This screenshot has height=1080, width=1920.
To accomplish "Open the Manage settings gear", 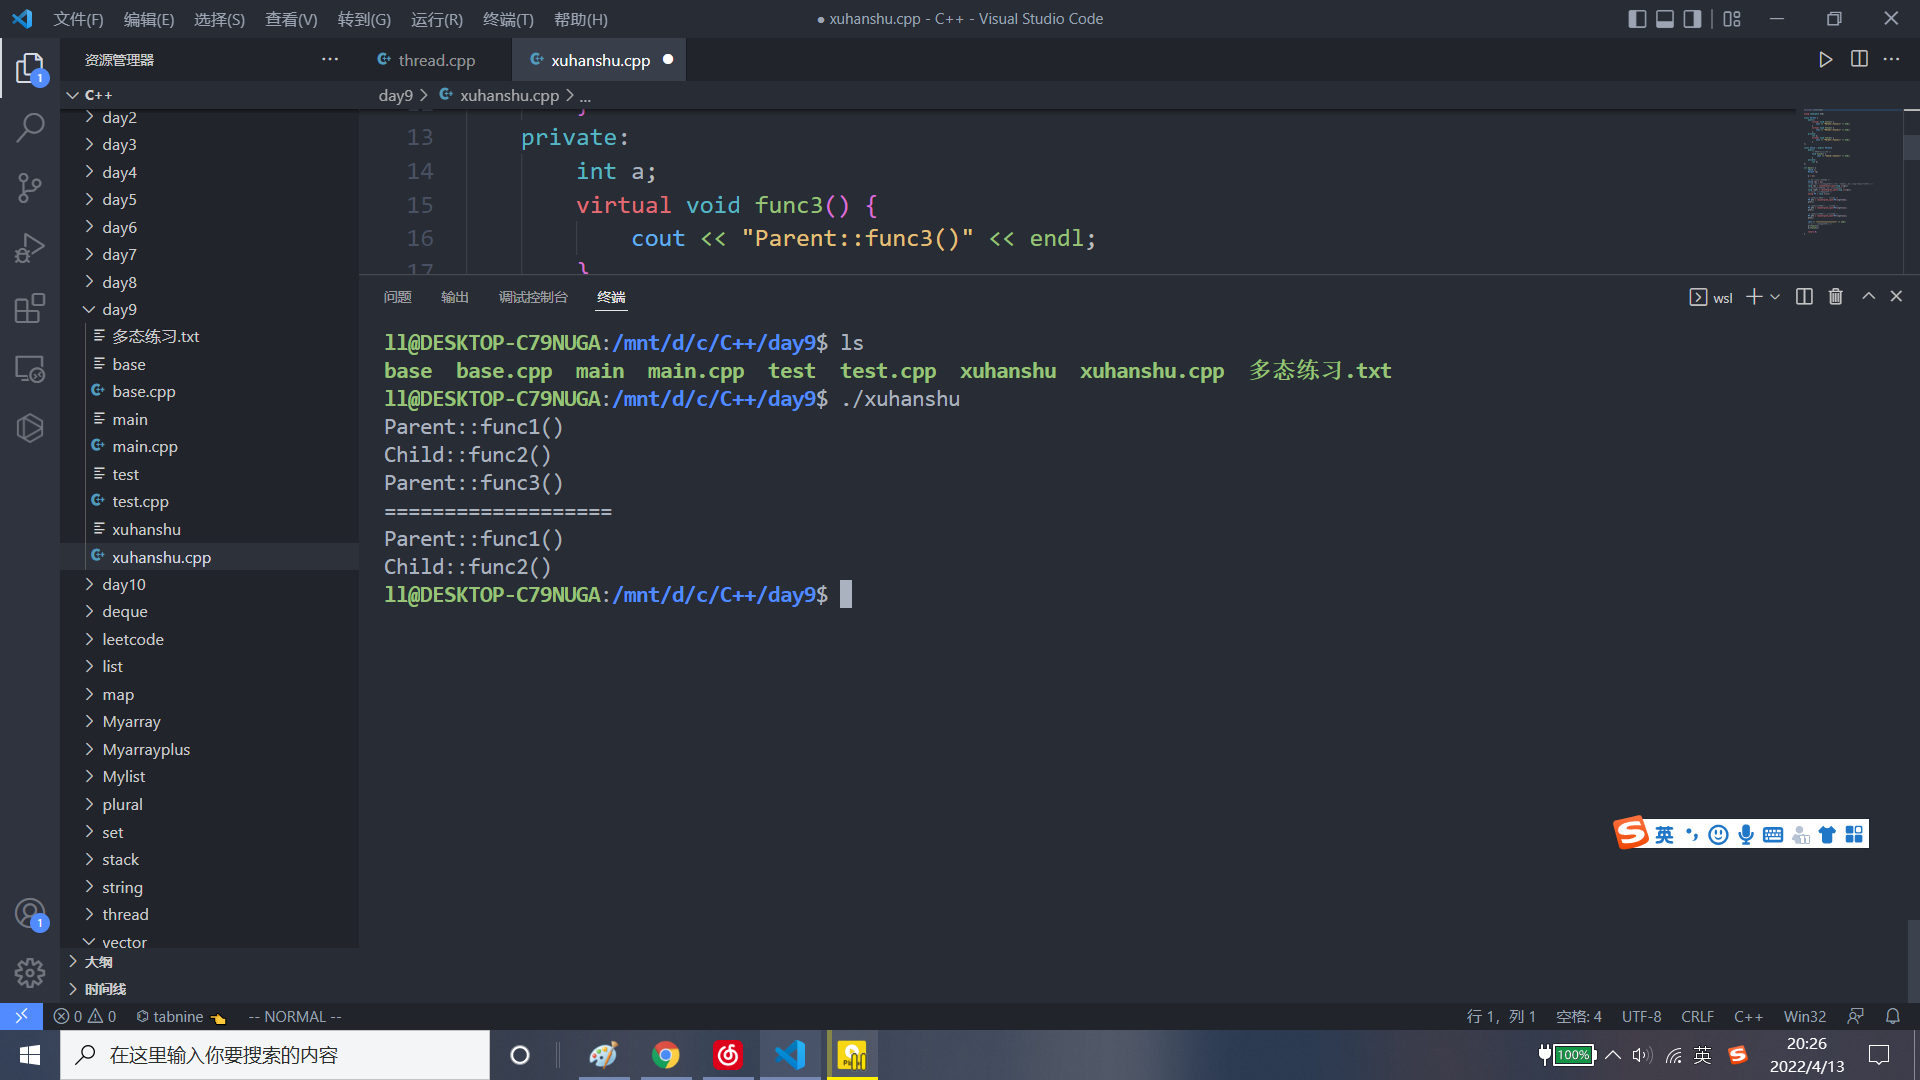I will (30, 972).
